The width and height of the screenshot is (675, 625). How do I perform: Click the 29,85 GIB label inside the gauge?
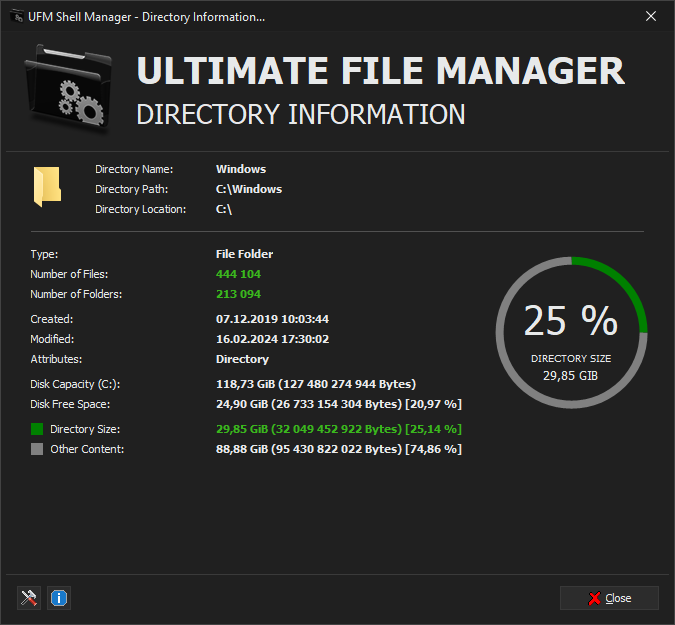[x=570, y=376]
